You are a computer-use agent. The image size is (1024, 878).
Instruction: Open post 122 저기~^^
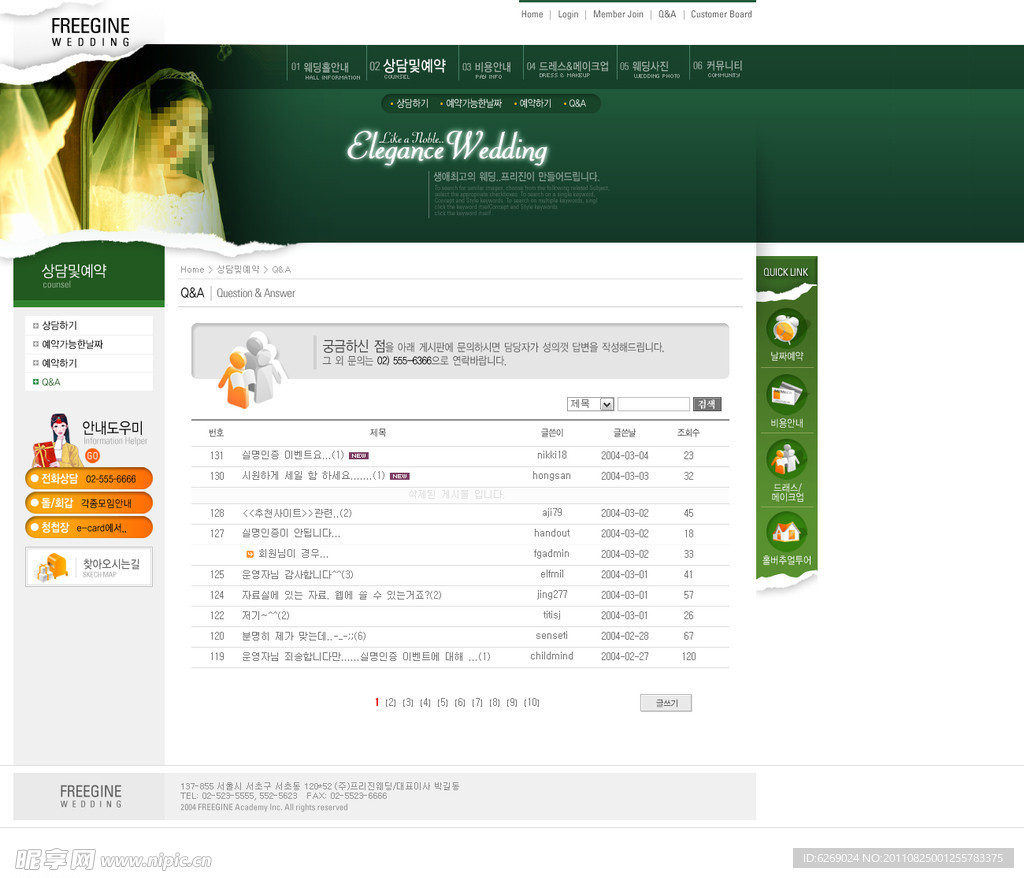click(265, 615)
